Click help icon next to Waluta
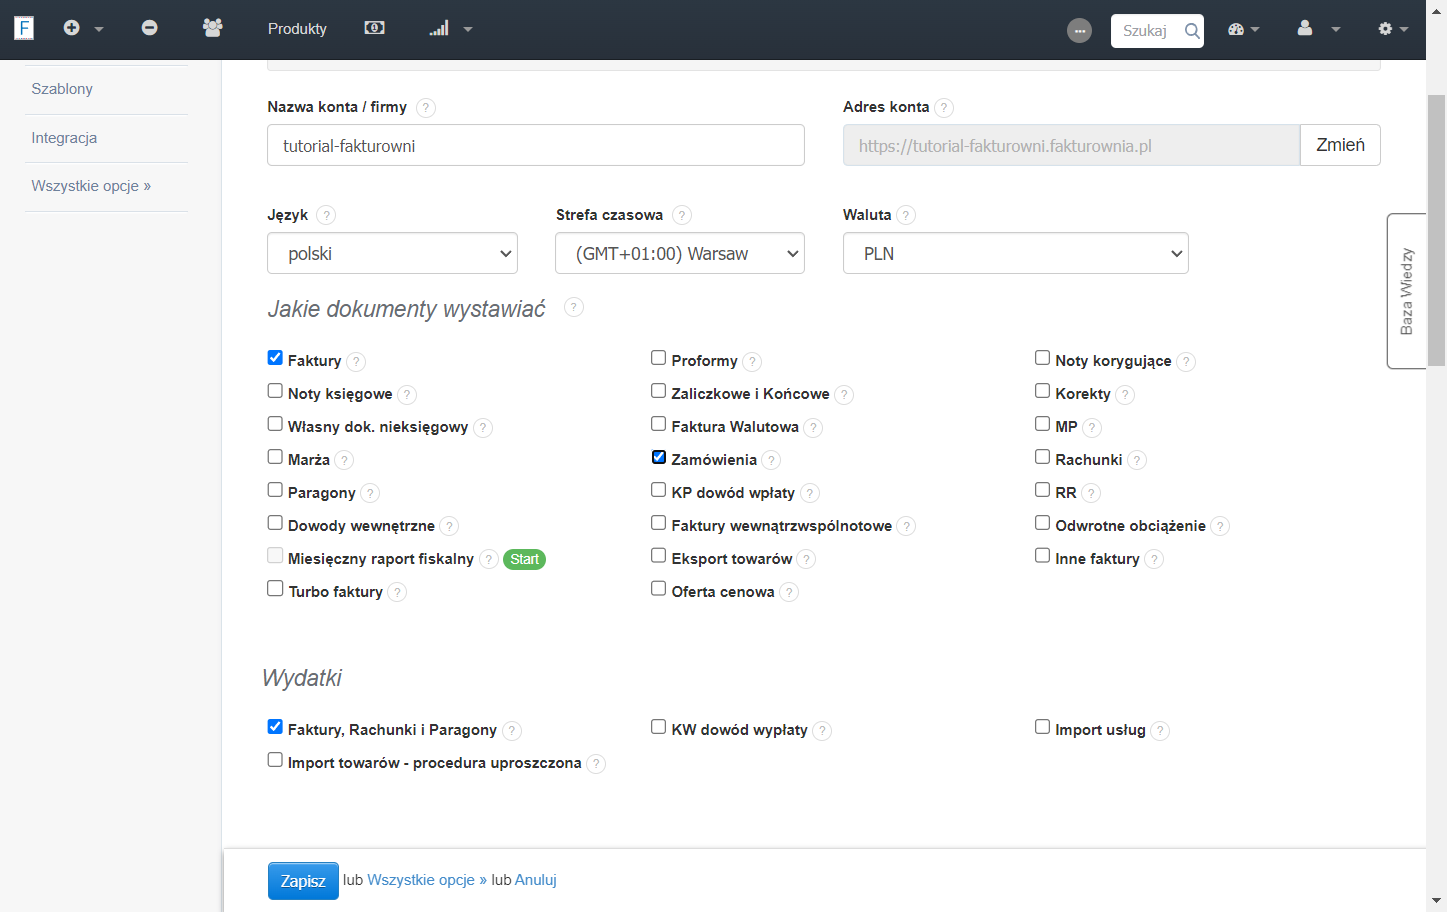The image size is (1447, 912). pyautogui.click(x=906, y=215)
